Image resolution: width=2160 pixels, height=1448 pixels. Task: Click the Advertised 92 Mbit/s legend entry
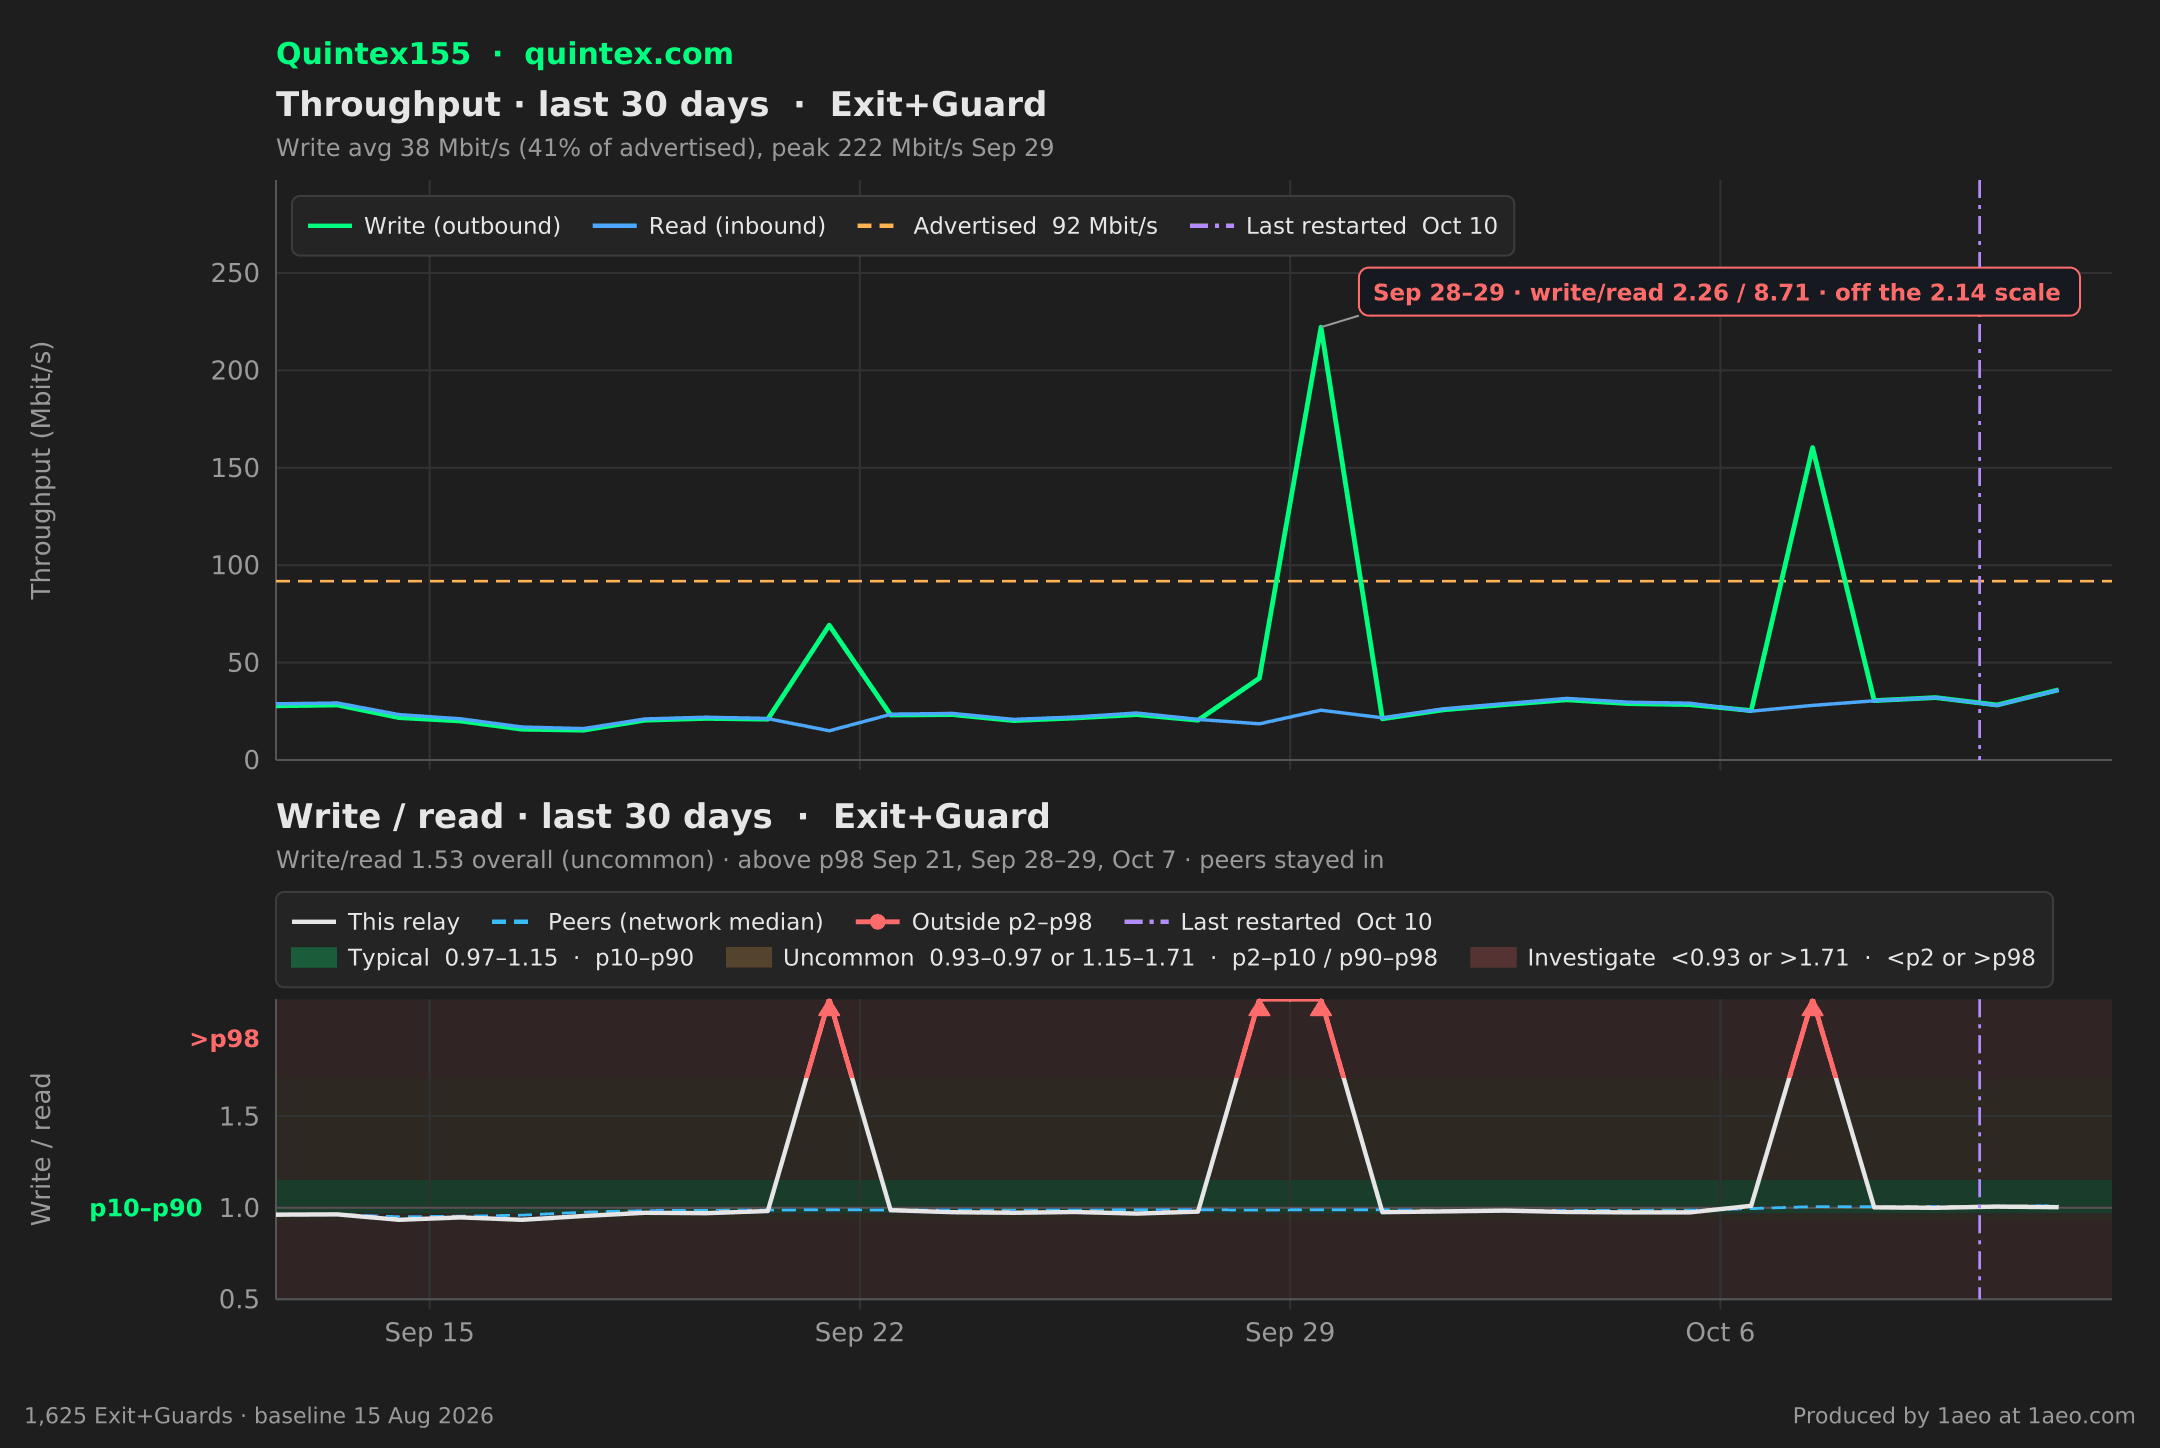click(x=1007, y=226)
